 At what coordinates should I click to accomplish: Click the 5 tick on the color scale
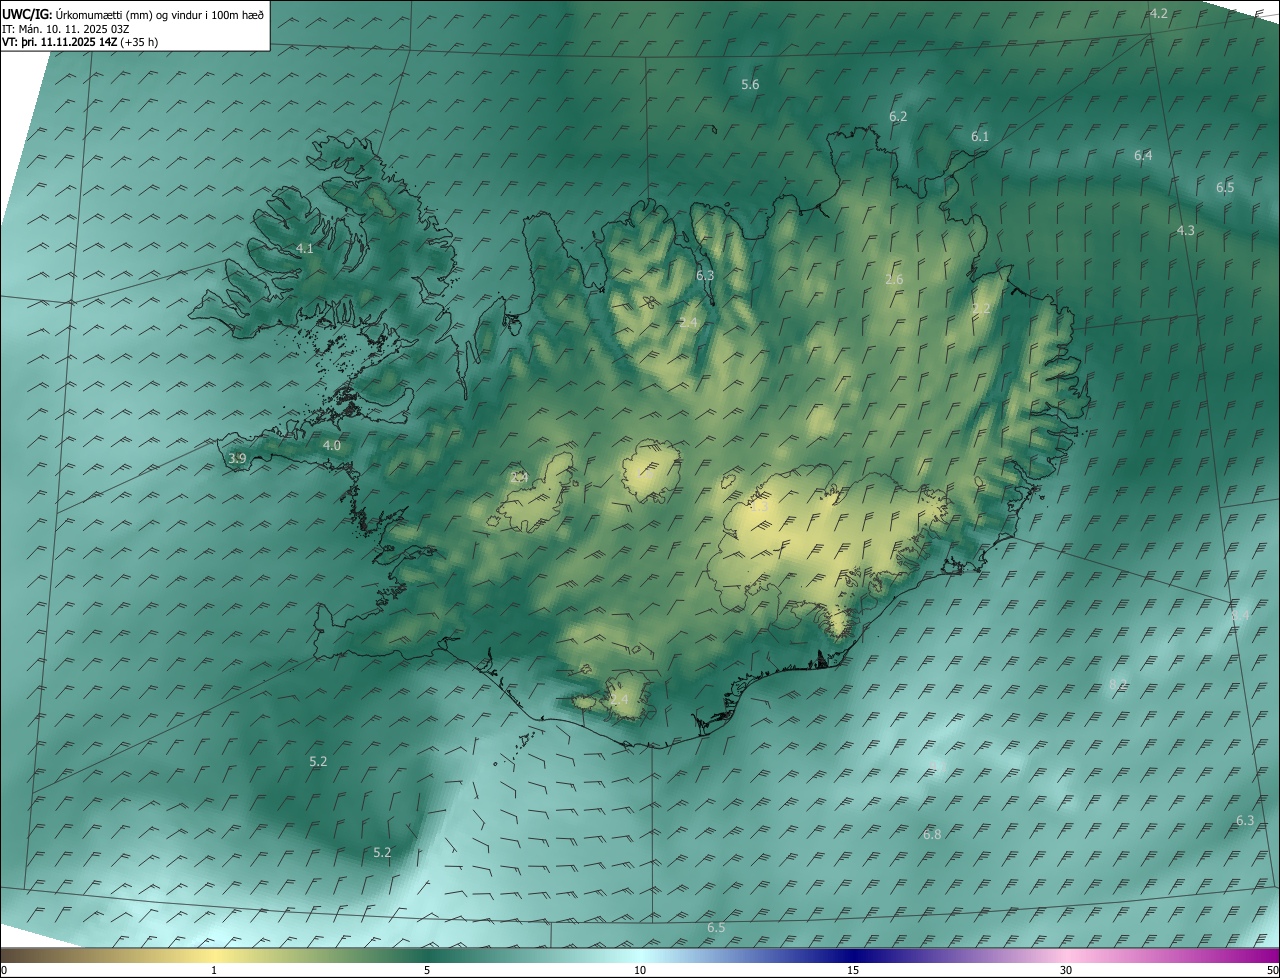coord(427,971)
